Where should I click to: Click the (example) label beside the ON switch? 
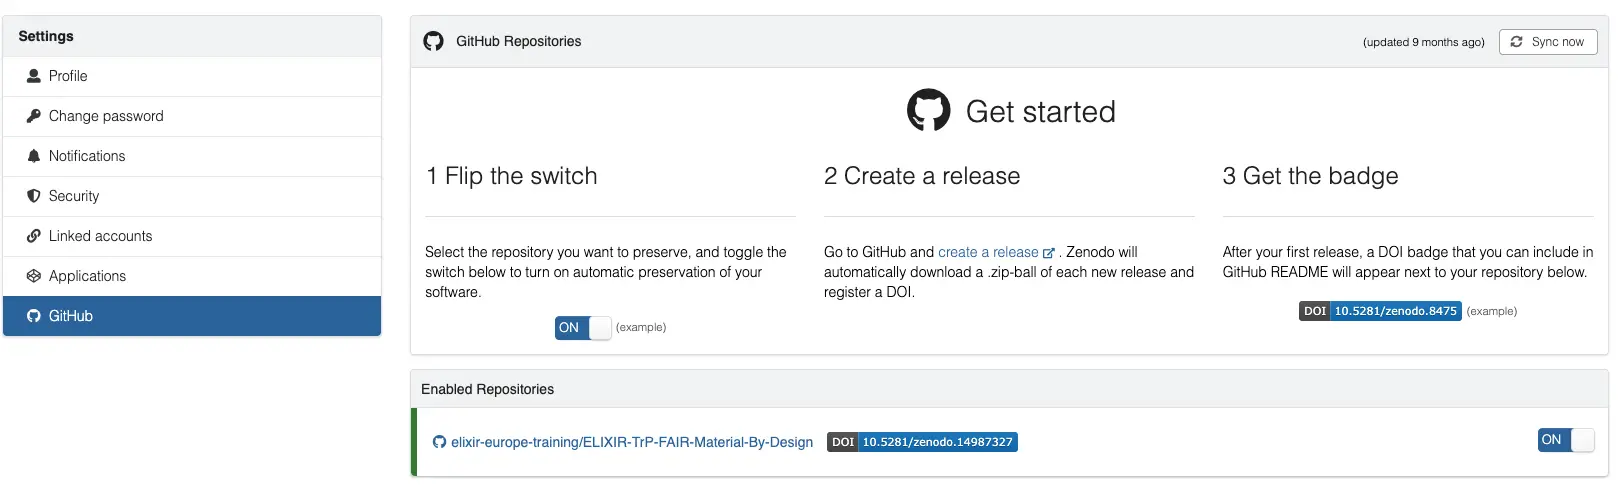point(641,327)
